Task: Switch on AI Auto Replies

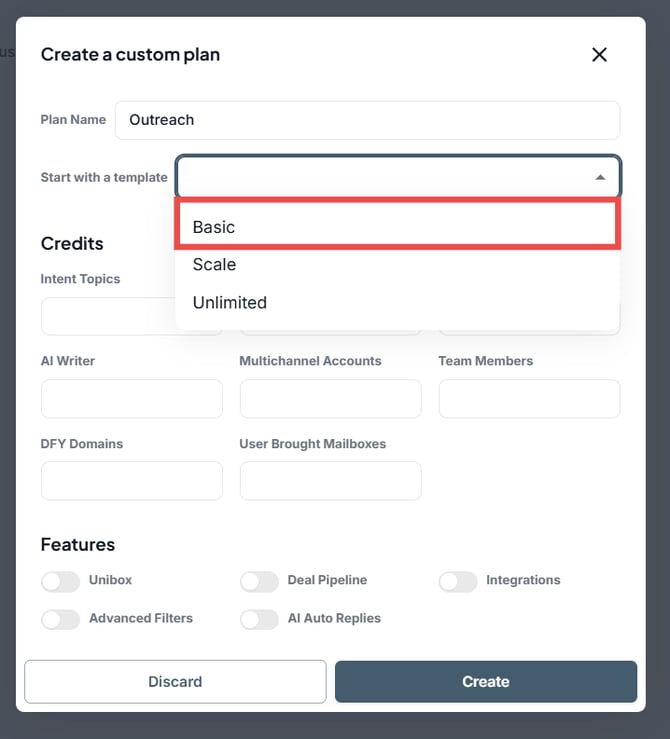Action: (259, 619)
